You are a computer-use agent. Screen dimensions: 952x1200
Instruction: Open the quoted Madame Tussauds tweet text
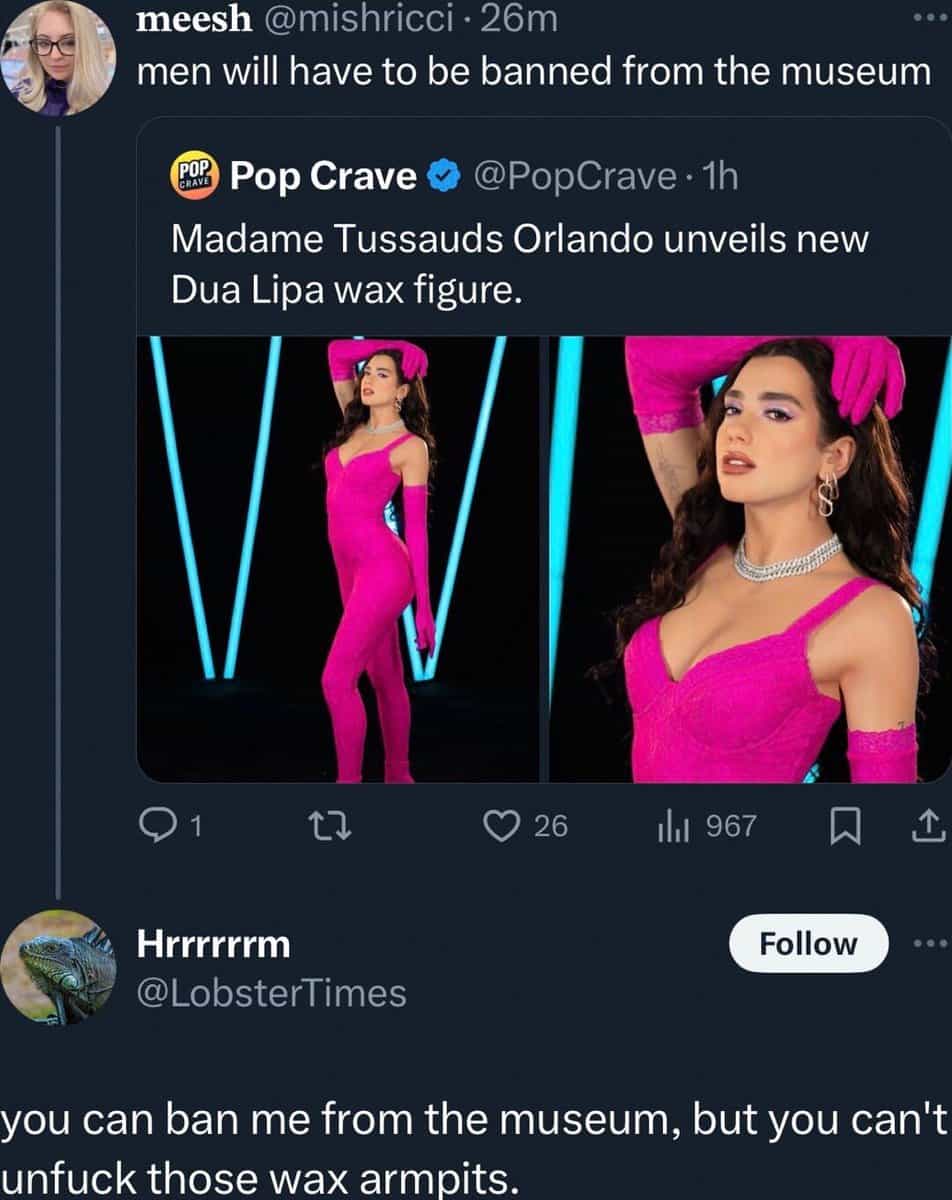pyautogui.click(x=520, y=265)
